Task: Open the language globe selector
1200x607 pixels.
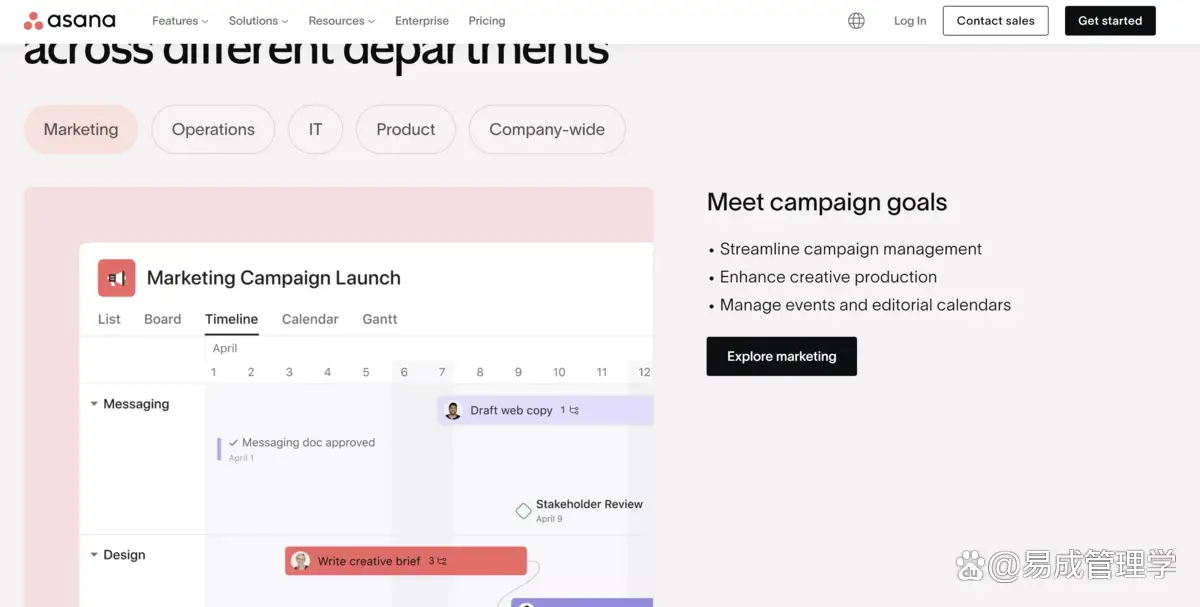Action: tap(856, 21)
